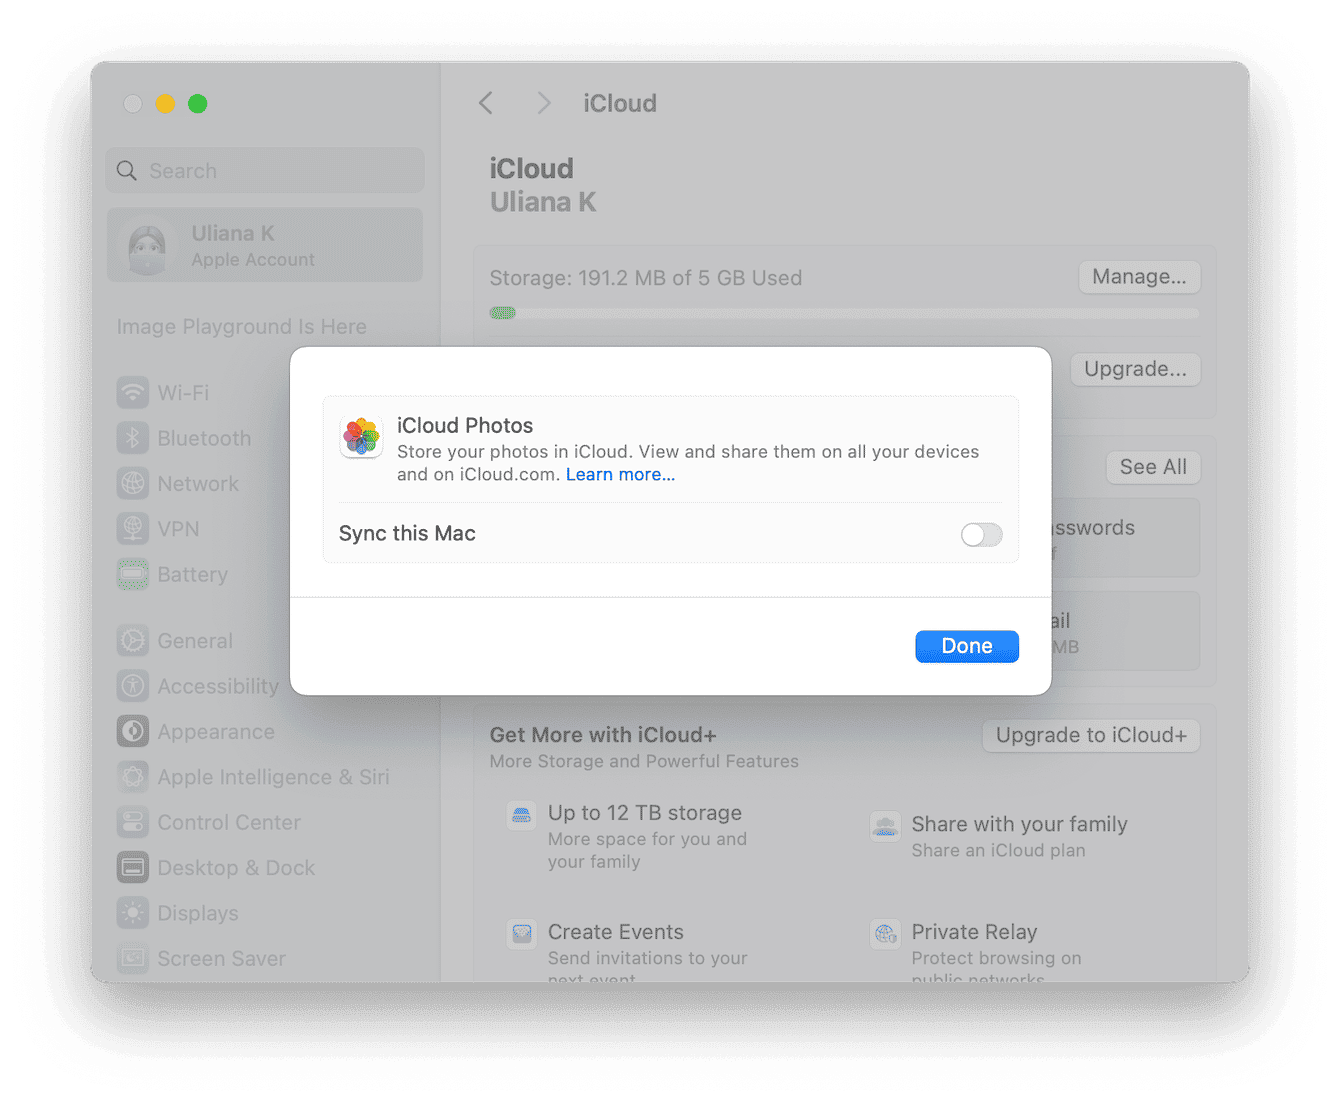Enable the Sync this Mac toggle
This screenshot has width=1340, height=1102.
981,534
